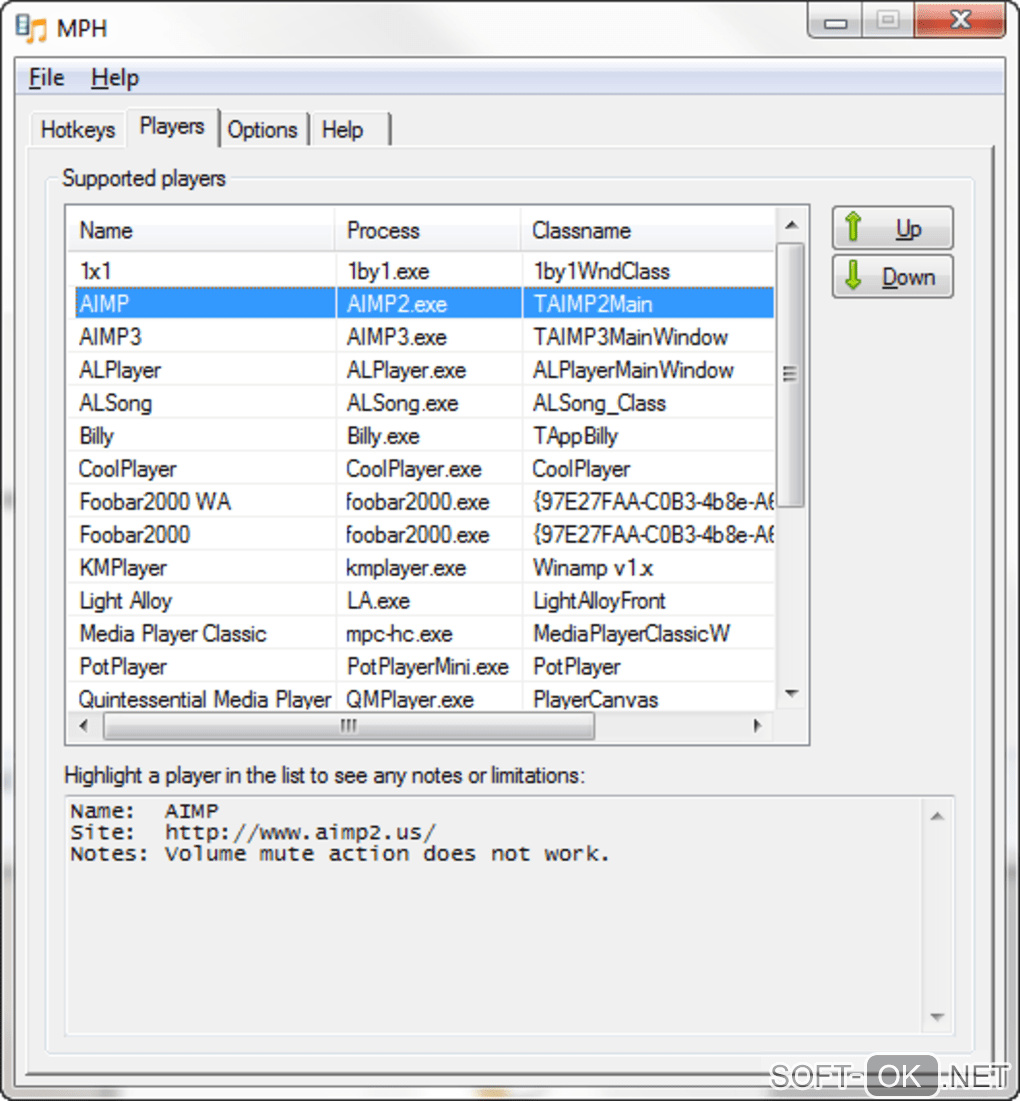Viewport: 1020px width, 1101px height.
Task: Select the AIMP3 player row
Action: (422, 337)
